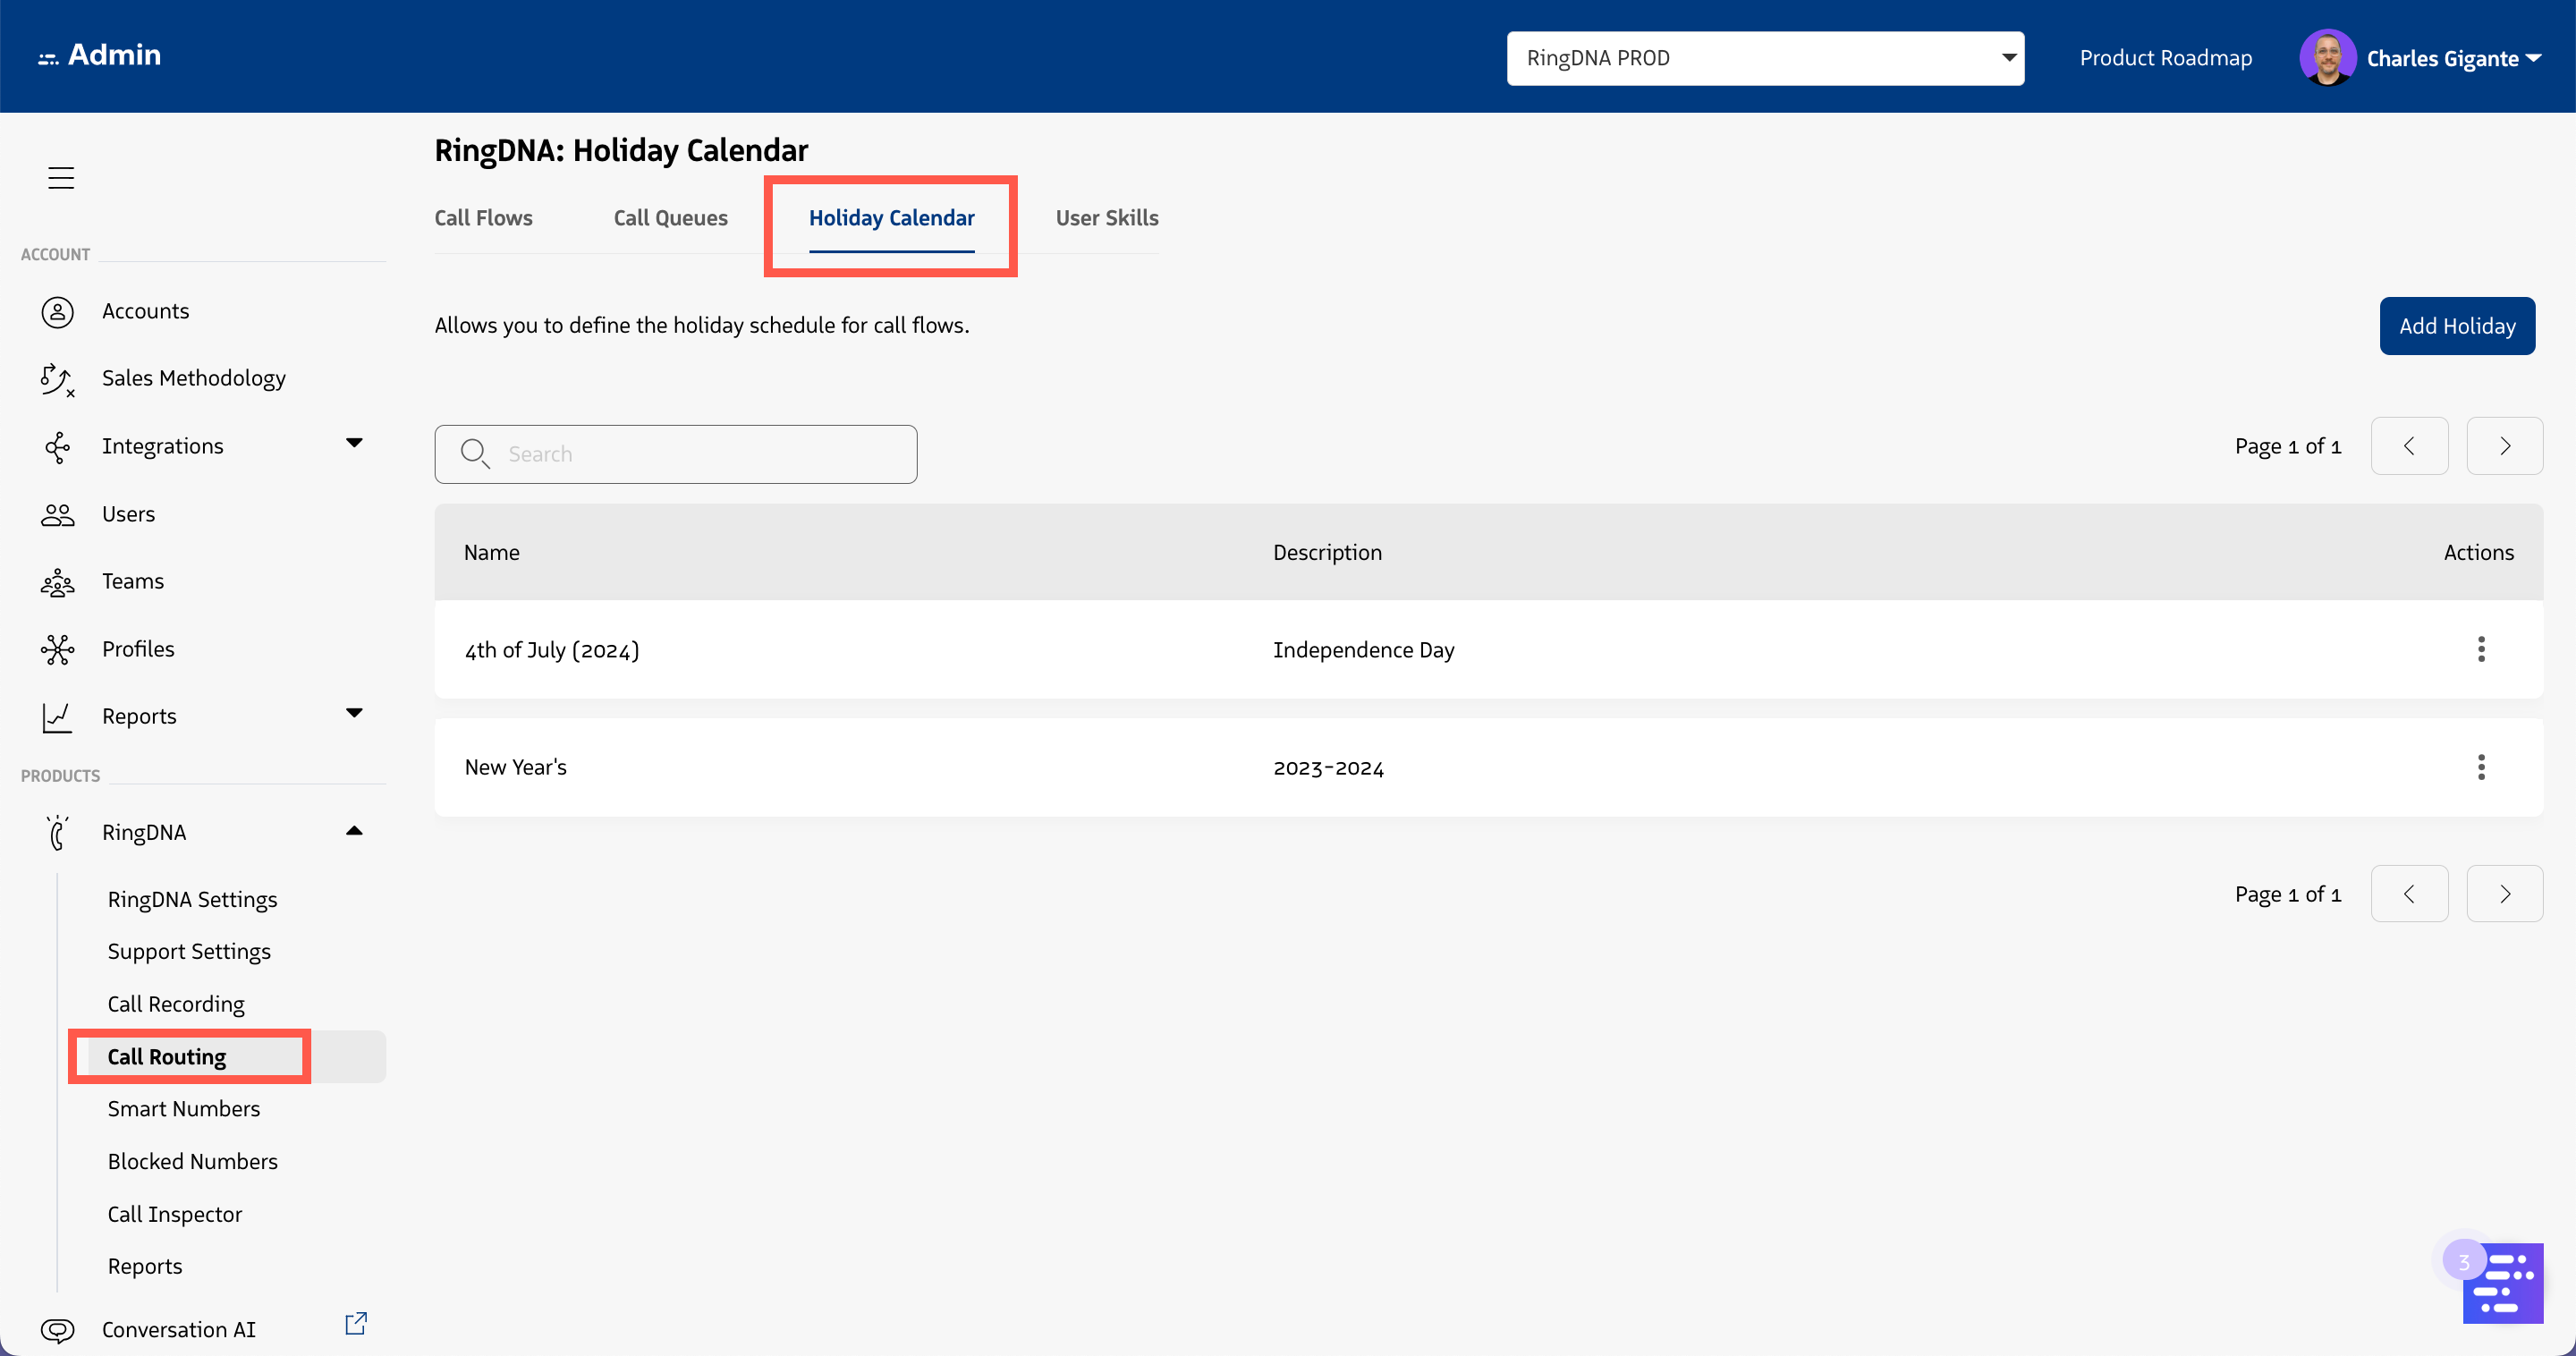This screenshot has height=1356, width=2576.
Task: Open the RingDNA PROD account dropdown
Action: [x=1765, y=58]
